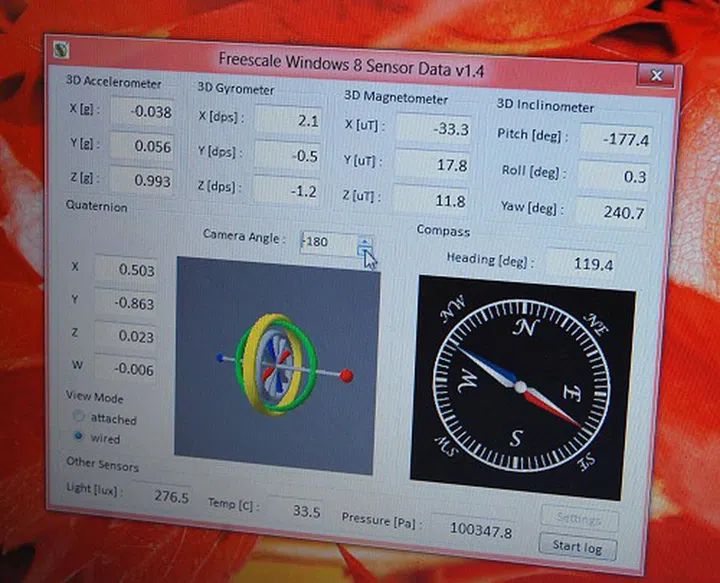Image resolution: width=720 pixels, height=583 pixels.
Task: Click the 3D gyroscope model view
Action: click(x=277, y=365)
